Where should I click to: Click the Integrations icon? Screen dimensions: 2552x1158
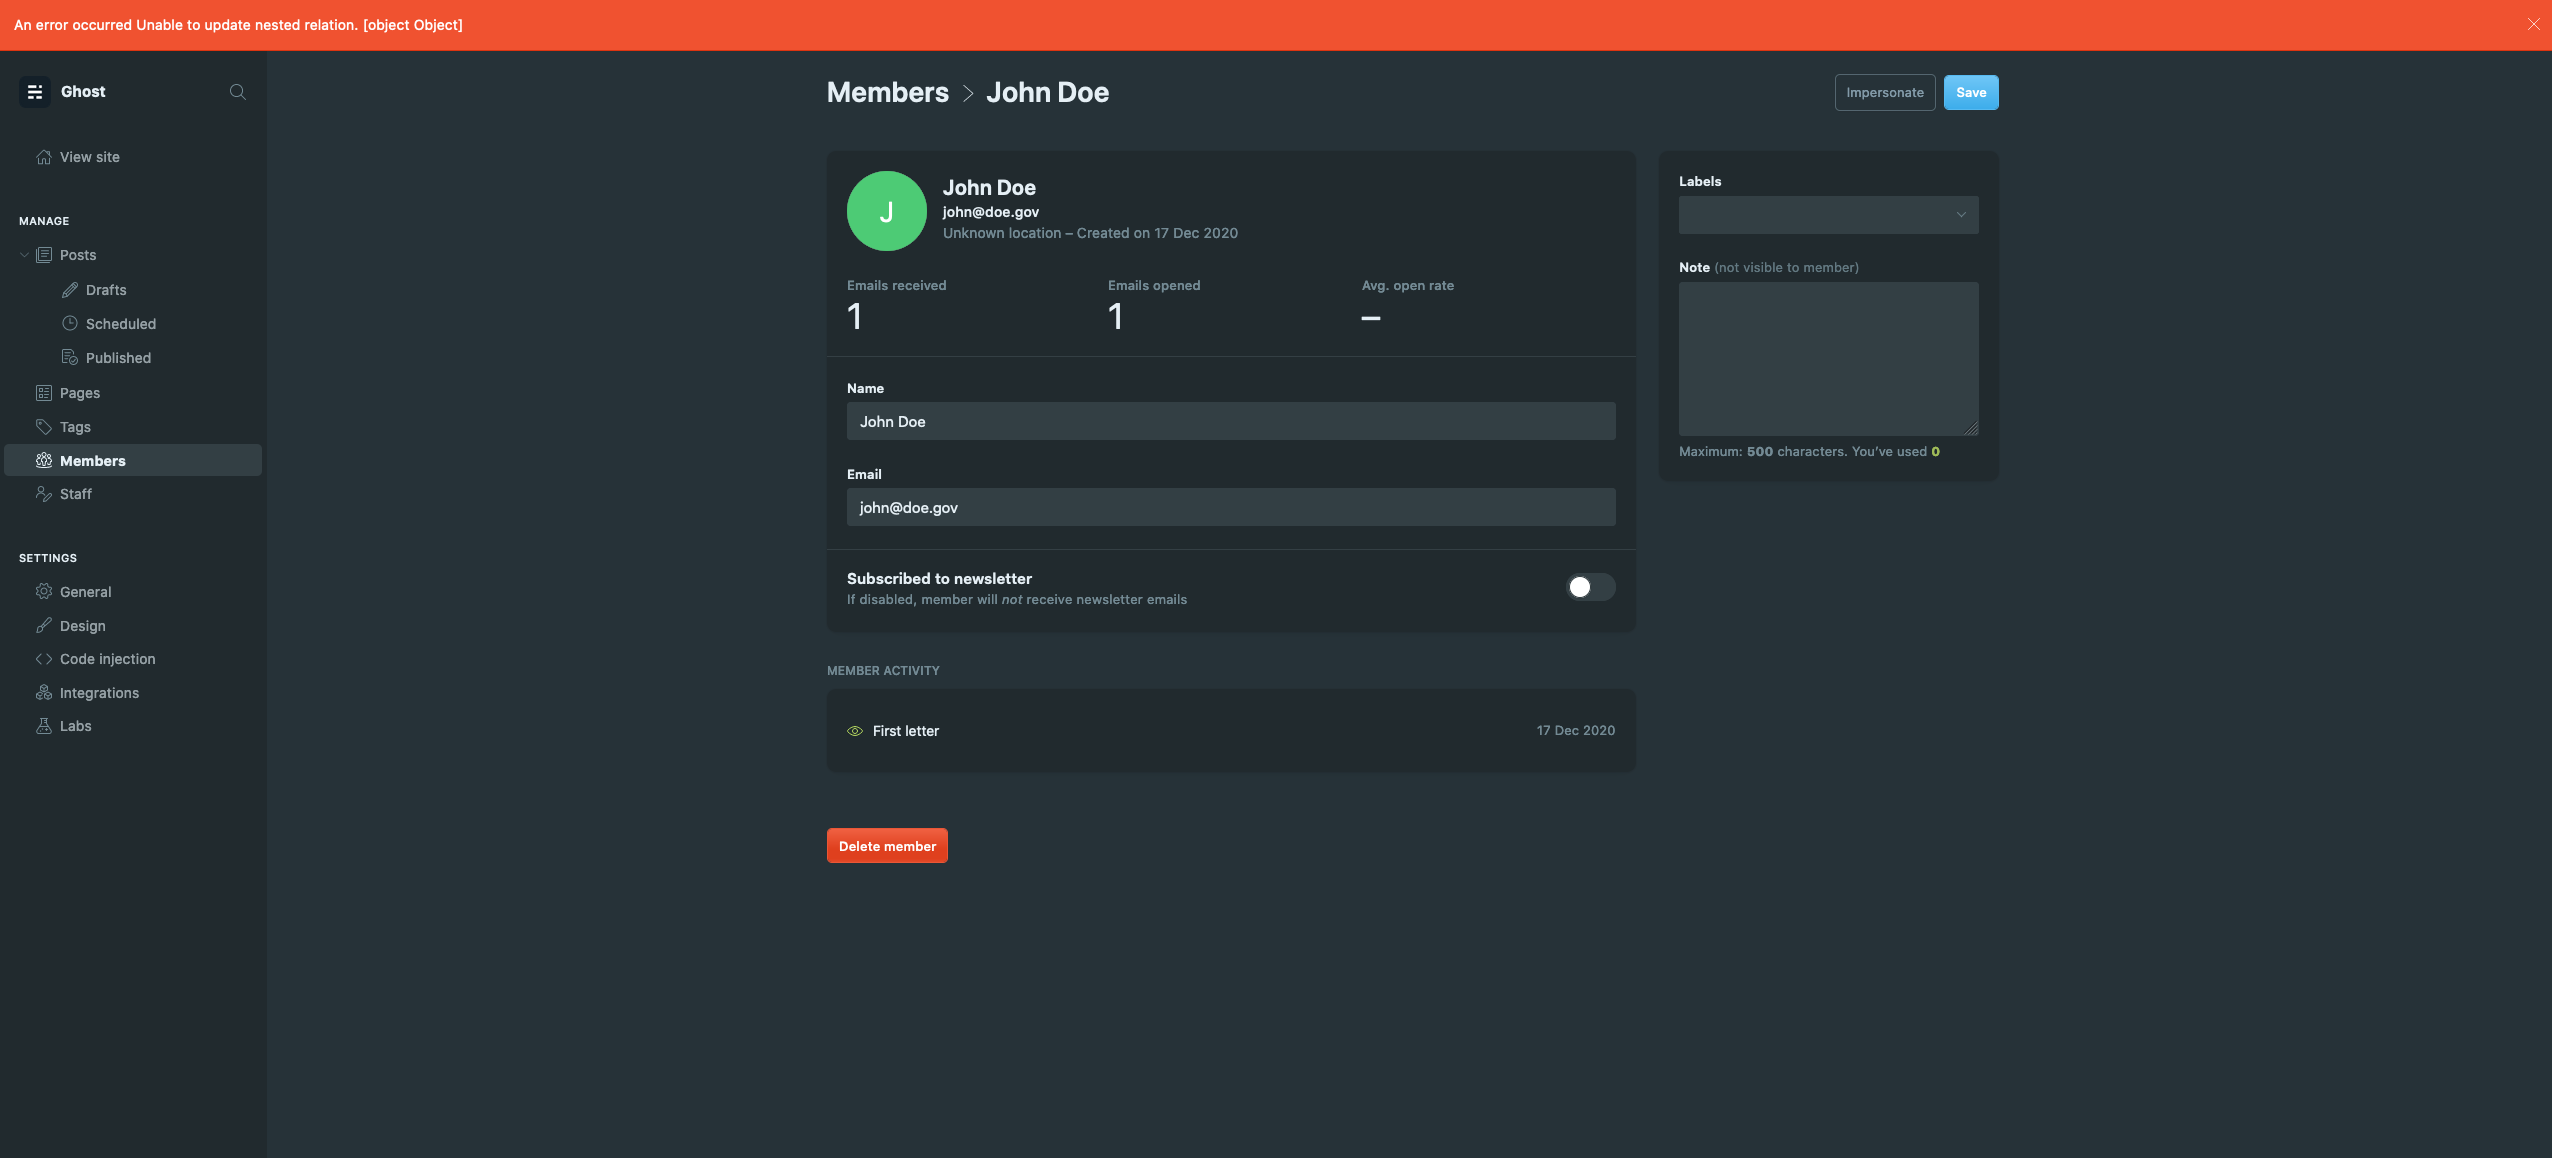tap(44, 692)
